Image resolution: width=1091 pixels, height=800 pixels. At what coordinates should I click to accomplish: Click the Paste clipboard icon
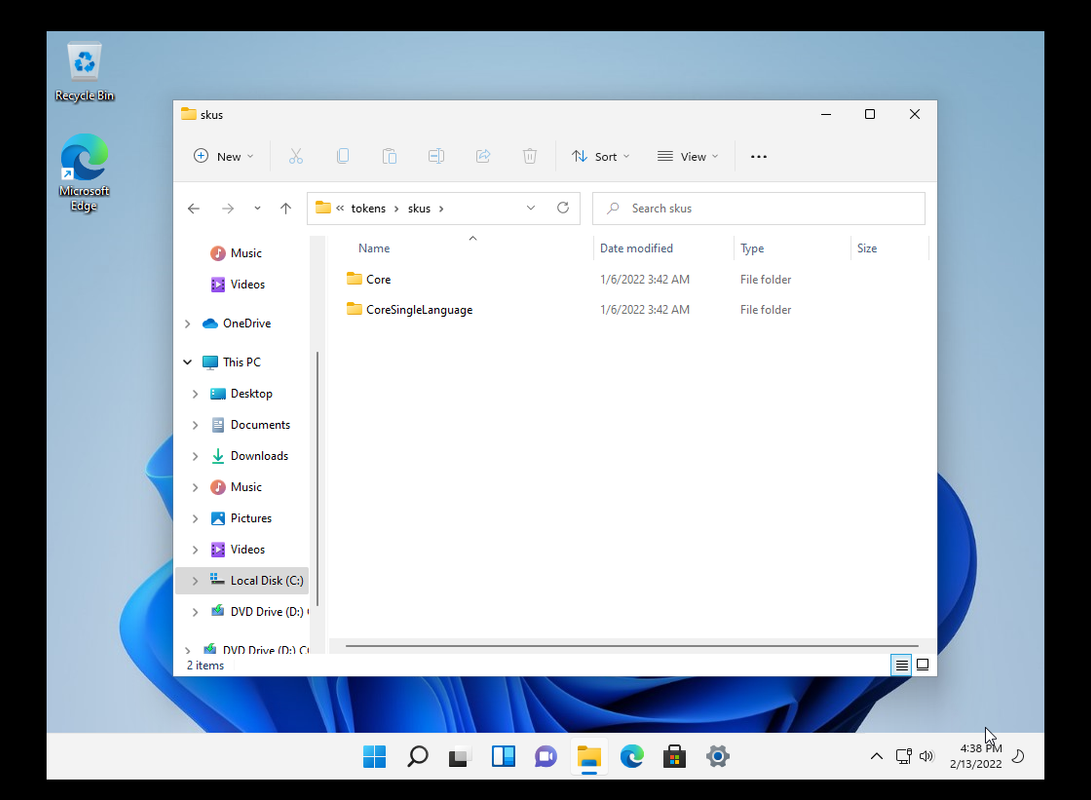pos(390,157)
